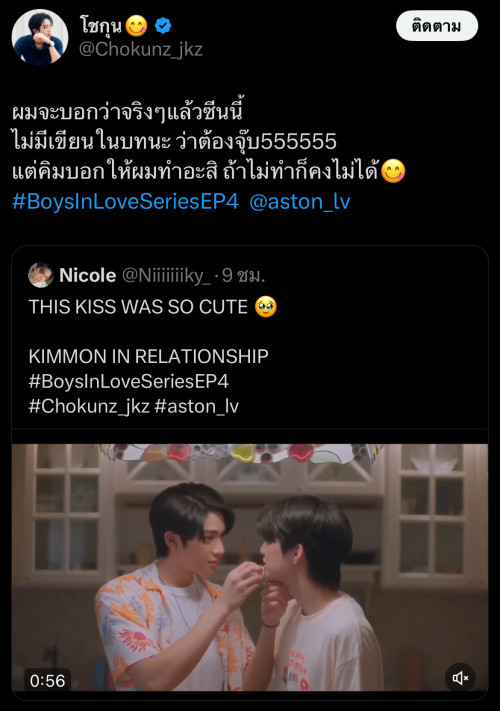Open the #Chokunz_jkz hashtag in quoted tweet

click(89, 406)
